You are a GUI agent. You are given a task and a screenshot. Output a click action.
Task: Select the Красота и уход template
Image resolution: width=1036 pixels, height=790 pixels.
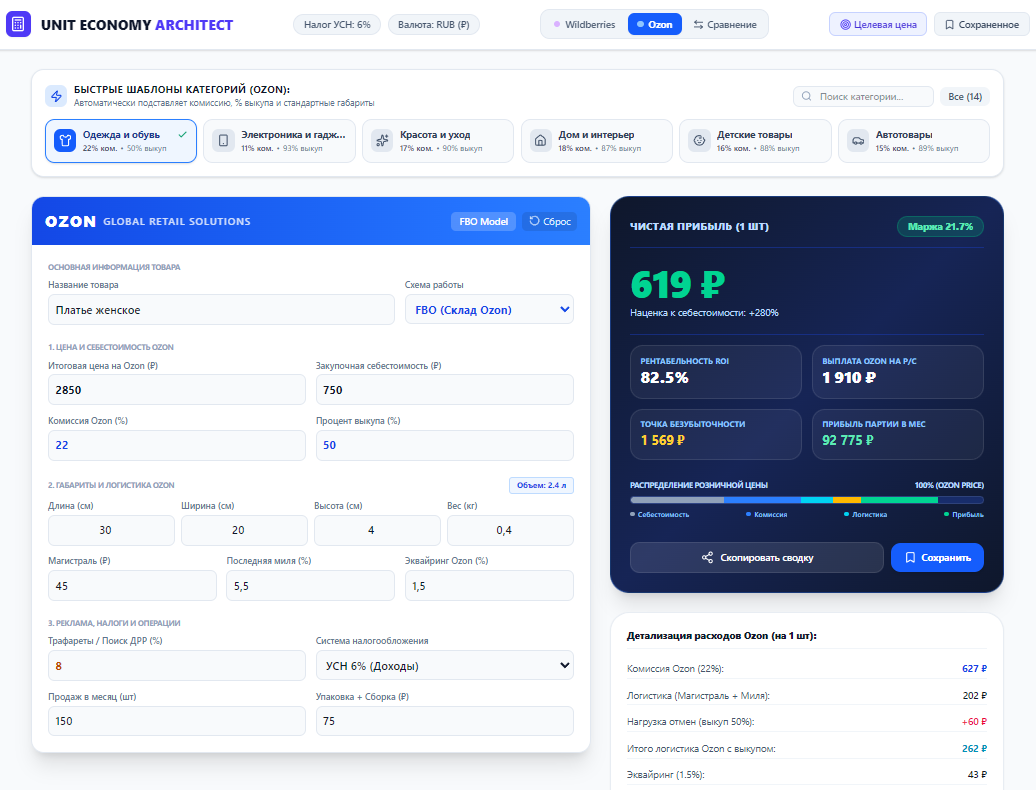tap(438, 141)
